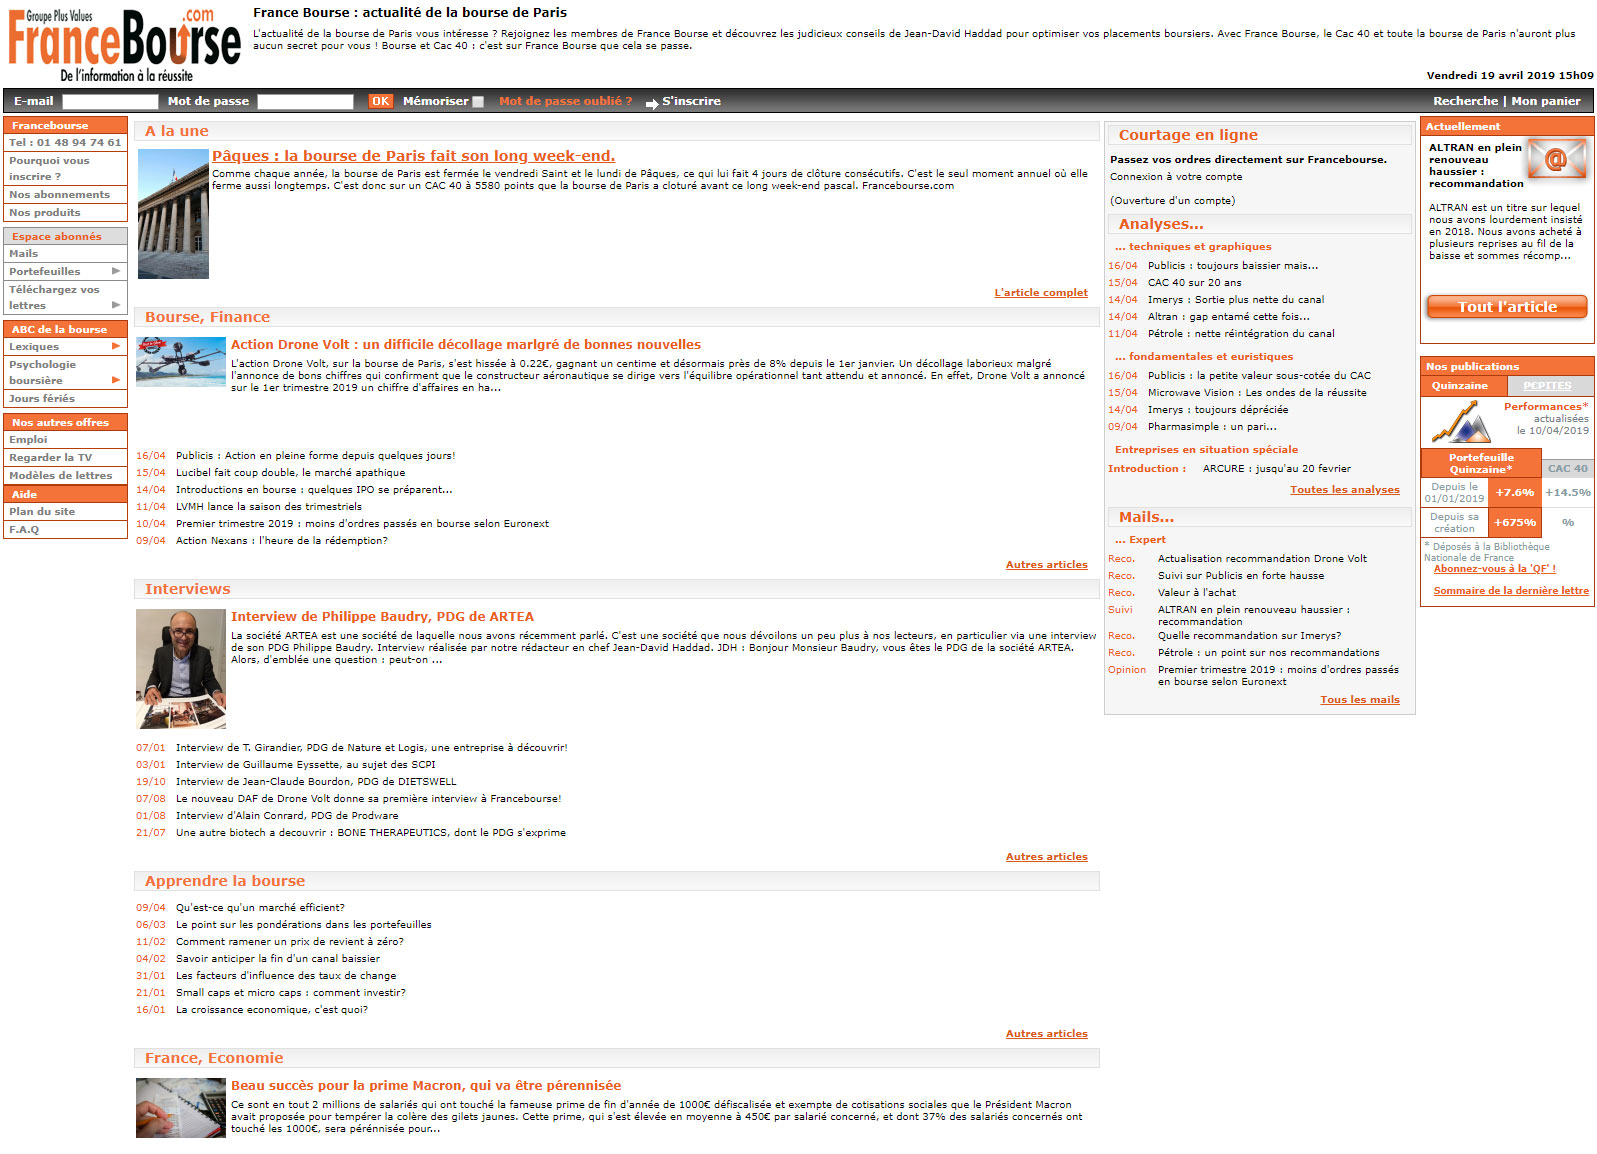Open the Tous les mails link
Image resolution: width=1597 pixels, height=1154 pixels.
(x=1359, y=700)
